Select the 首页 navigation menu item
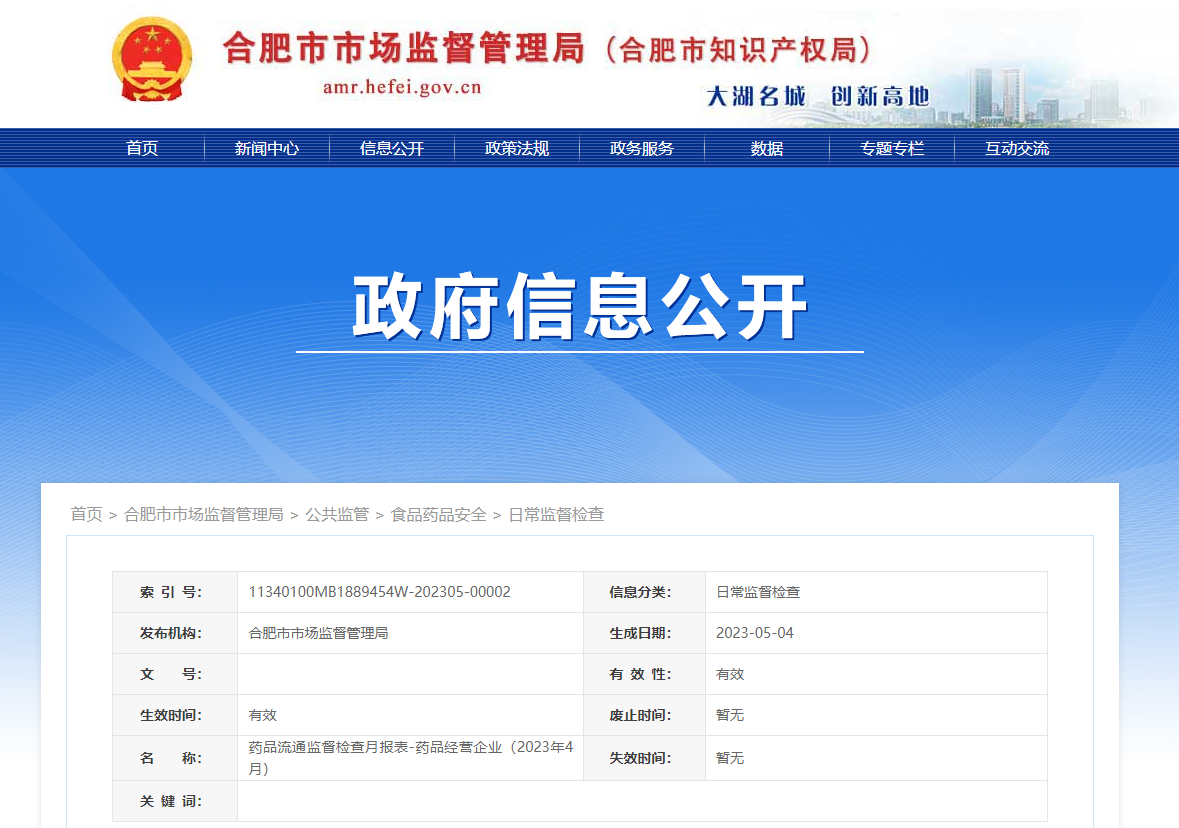This screenshot has height=828, width=1179. [x=141, y=148]
